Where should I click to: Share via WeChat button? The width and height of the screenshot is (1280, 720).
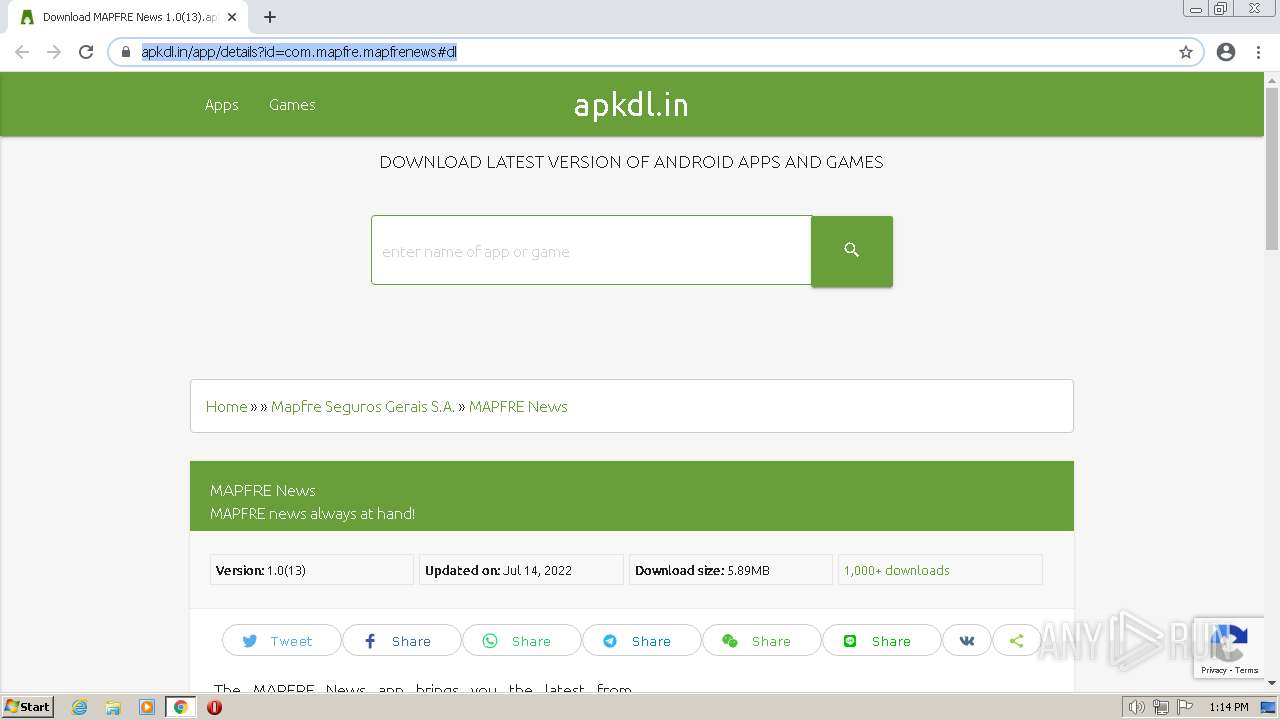[761, 641]
